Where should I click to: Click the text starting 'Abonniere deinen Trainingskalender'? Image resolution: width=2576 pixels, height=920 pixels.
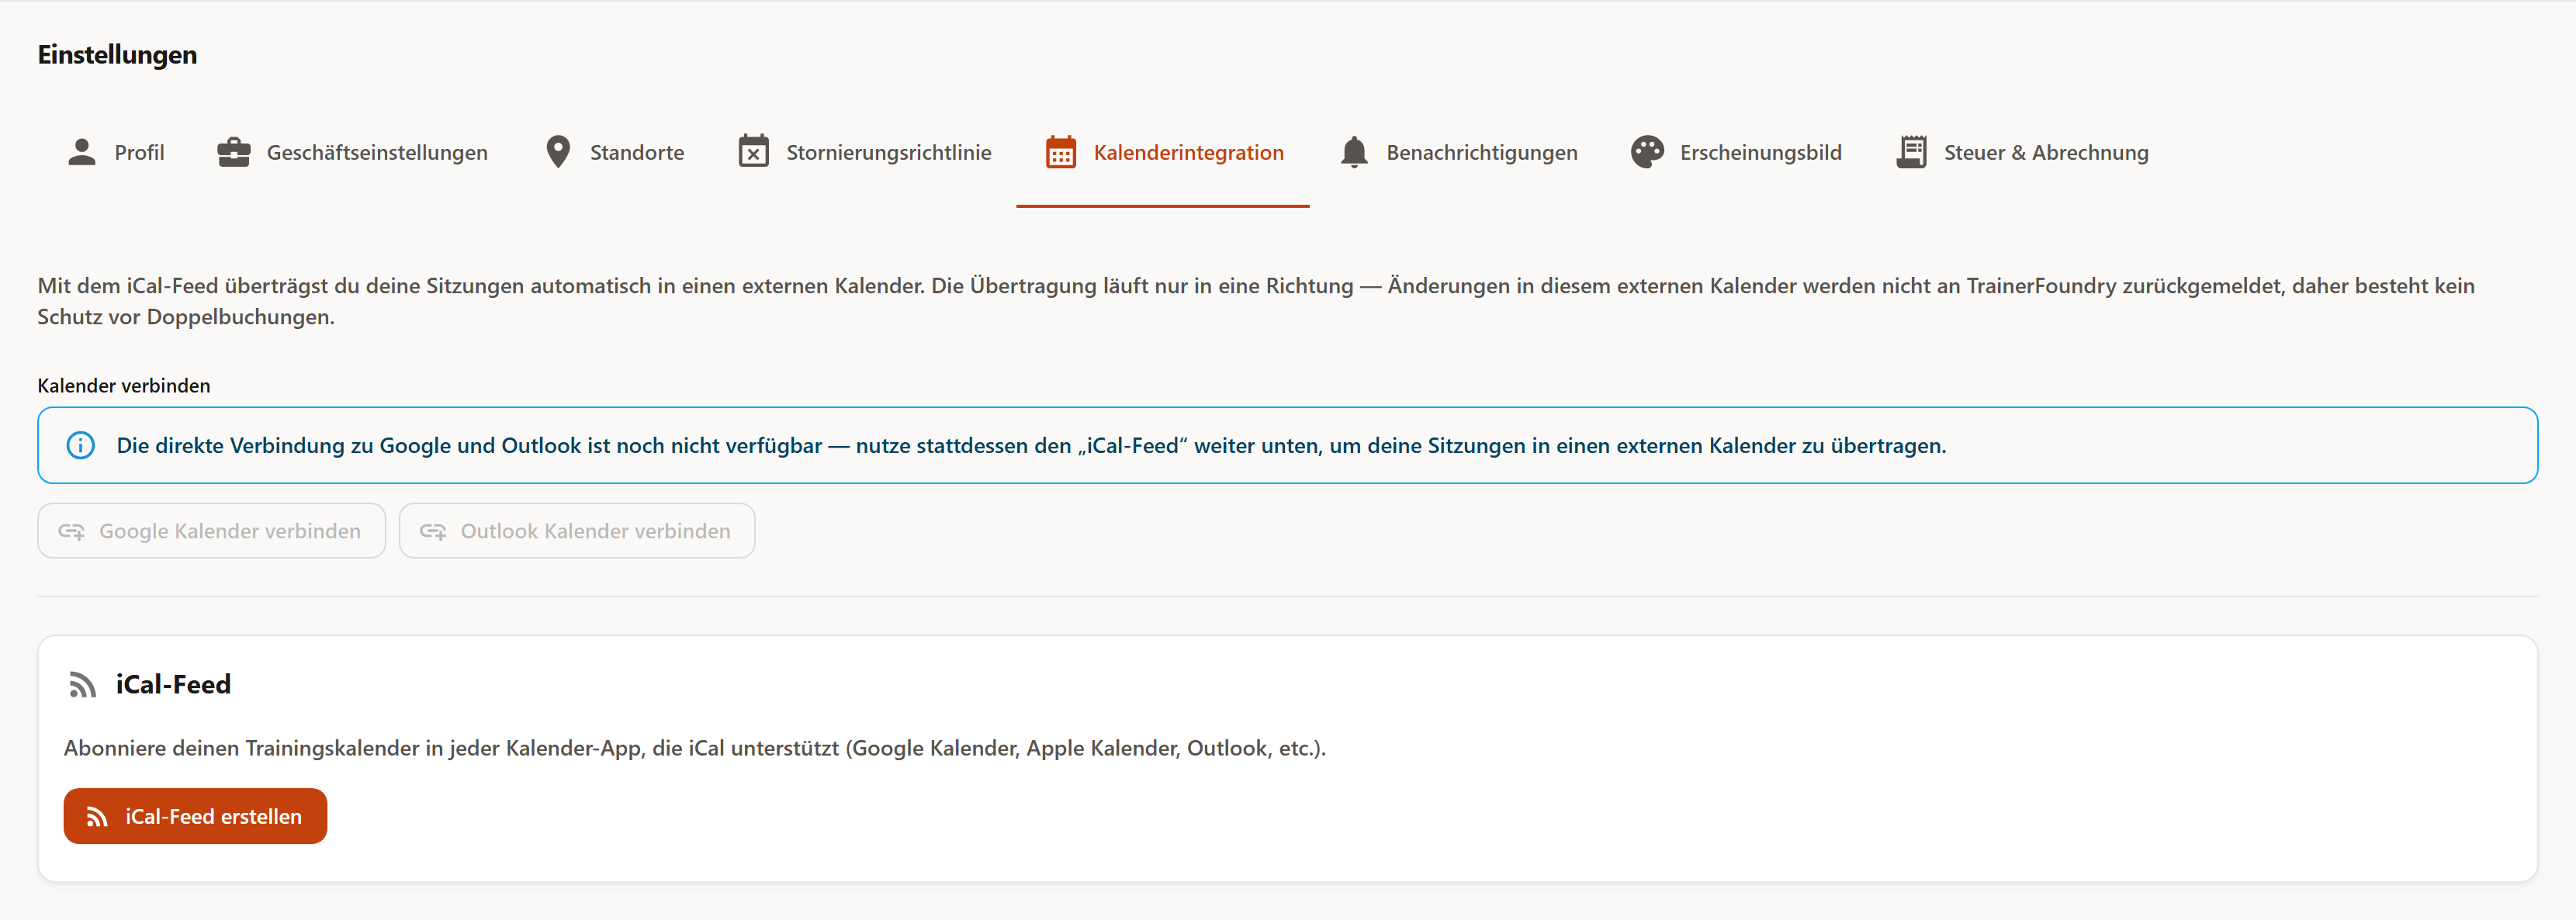[x=695, y=748]
